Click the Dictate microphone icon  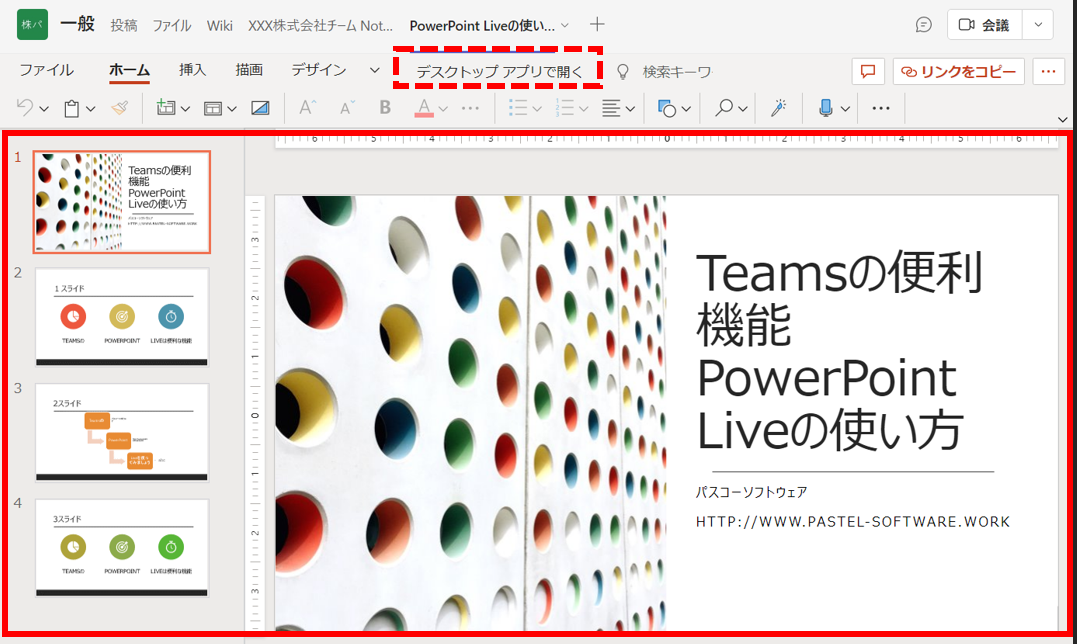[x=826, y=108]
